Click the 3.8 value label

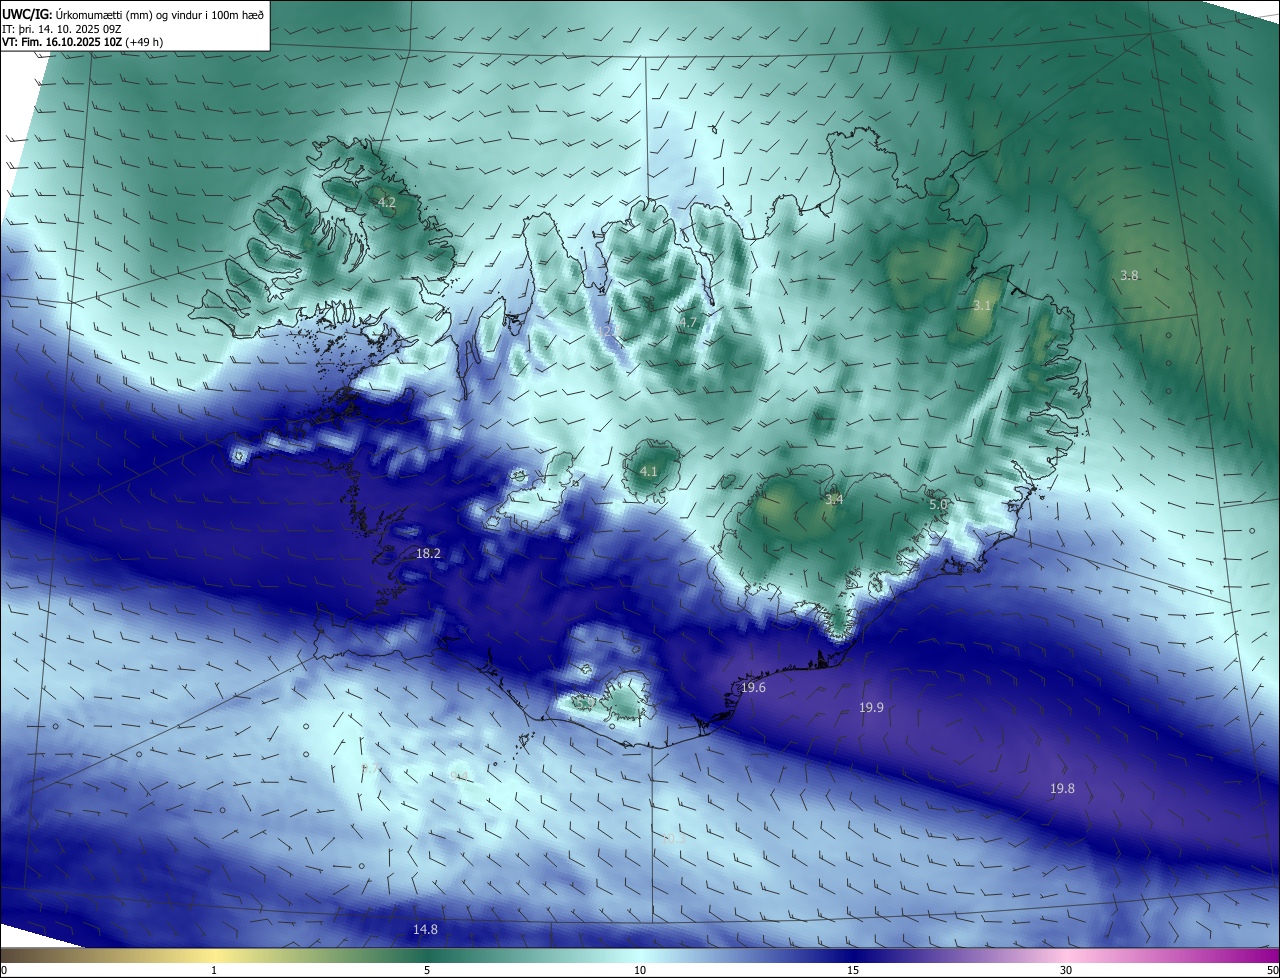(x=1129, y=275)
